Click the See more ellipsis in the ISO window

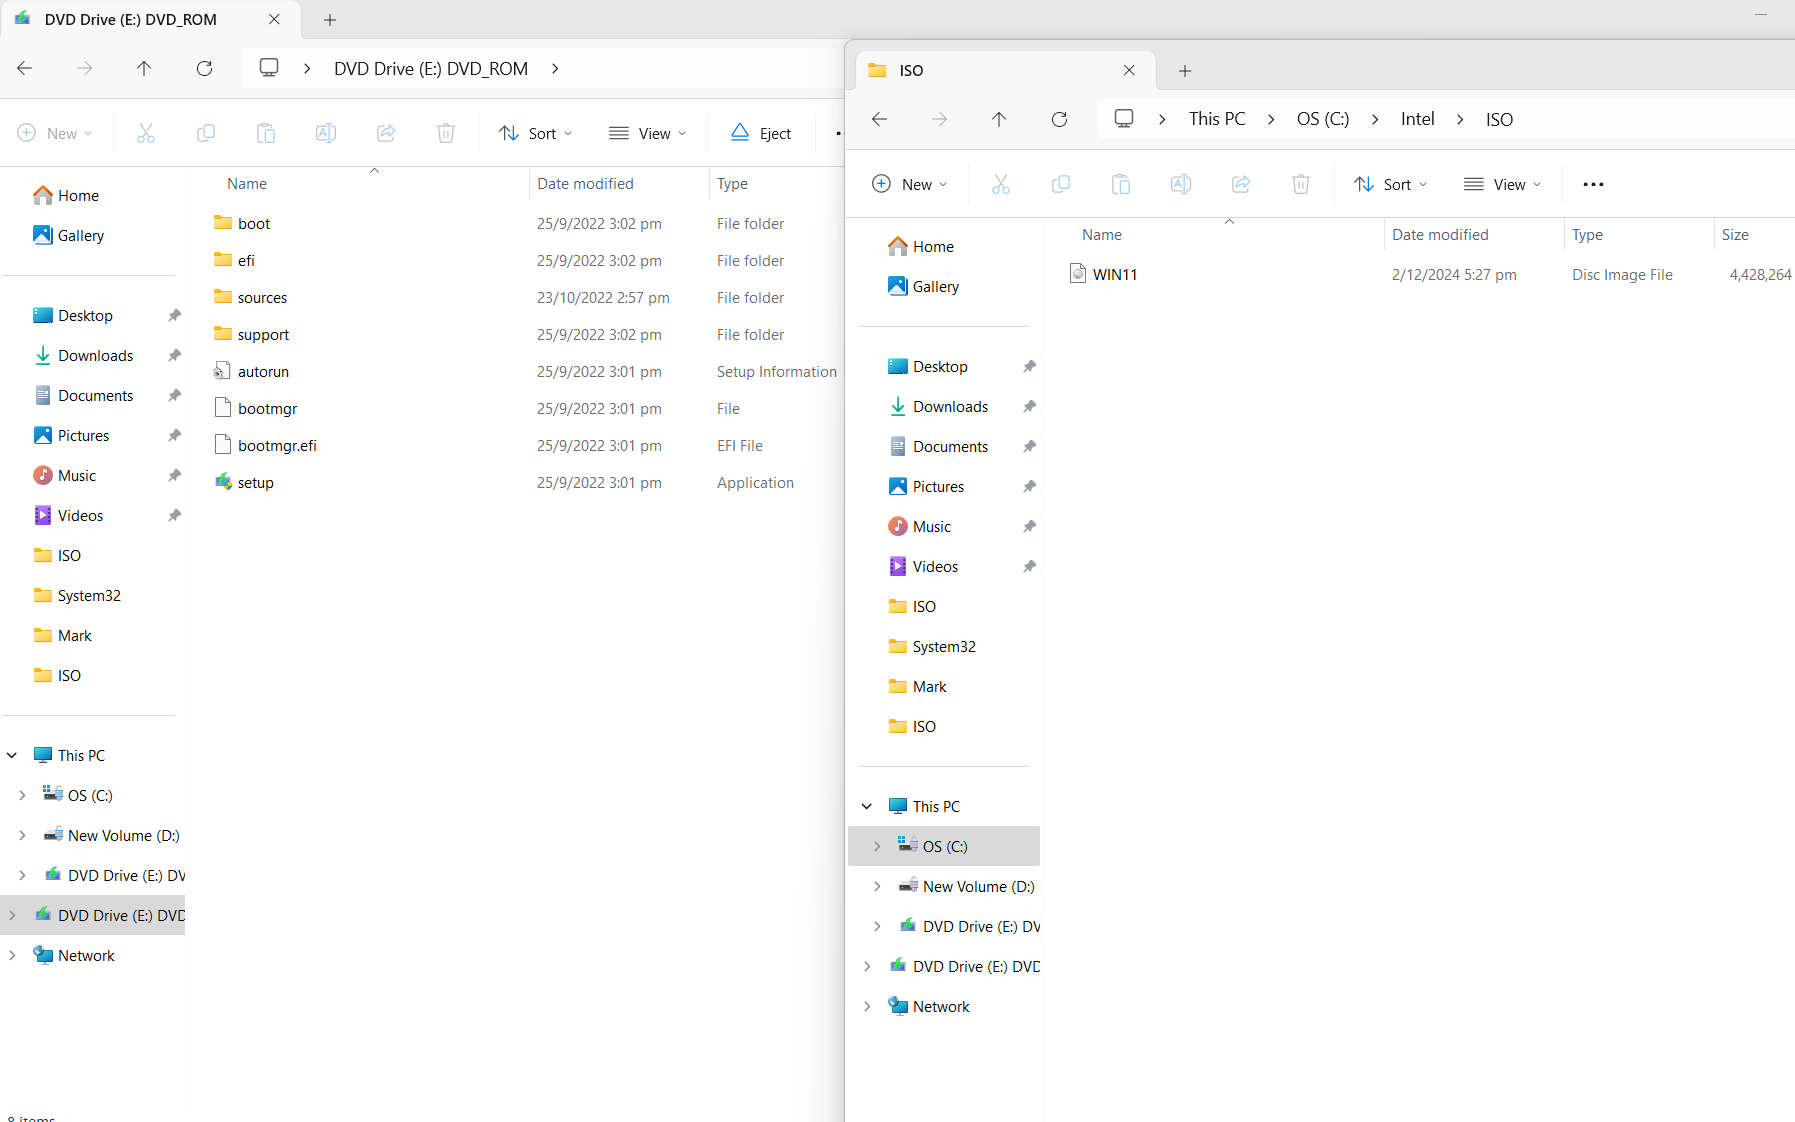point(1593,184)
